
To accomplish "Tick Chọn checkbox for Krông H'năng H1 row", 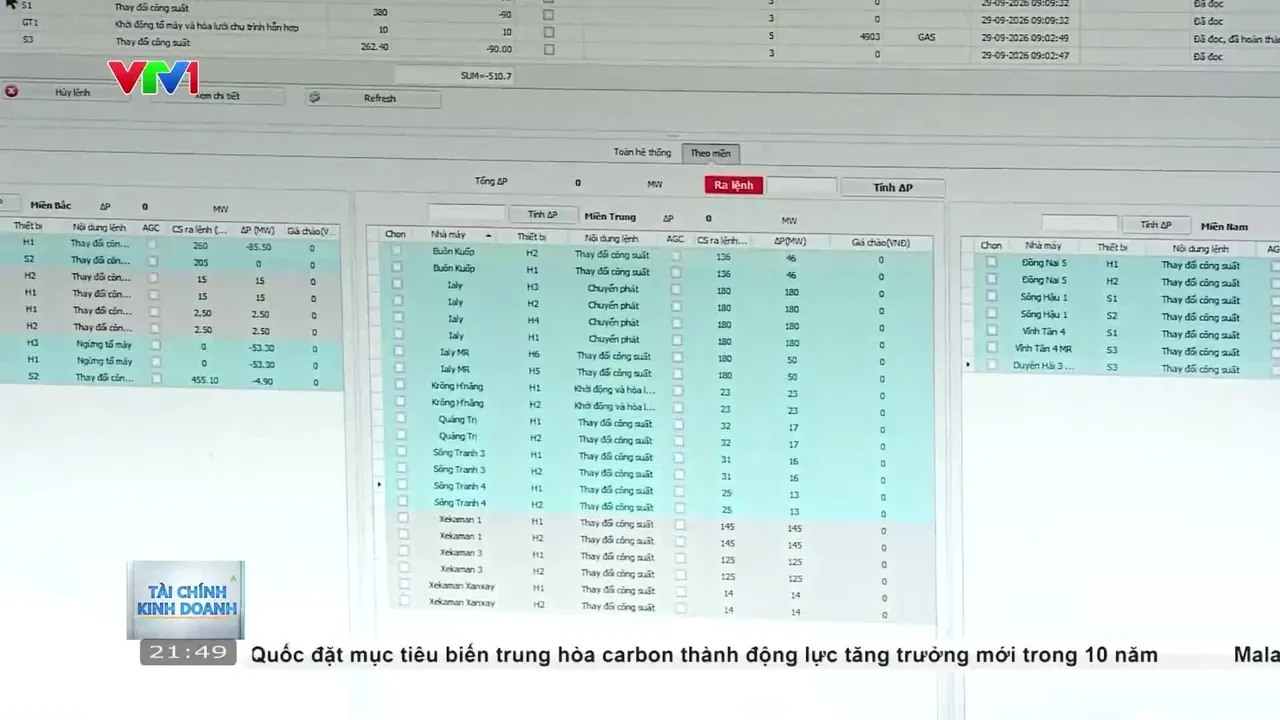I will point(400,385).
